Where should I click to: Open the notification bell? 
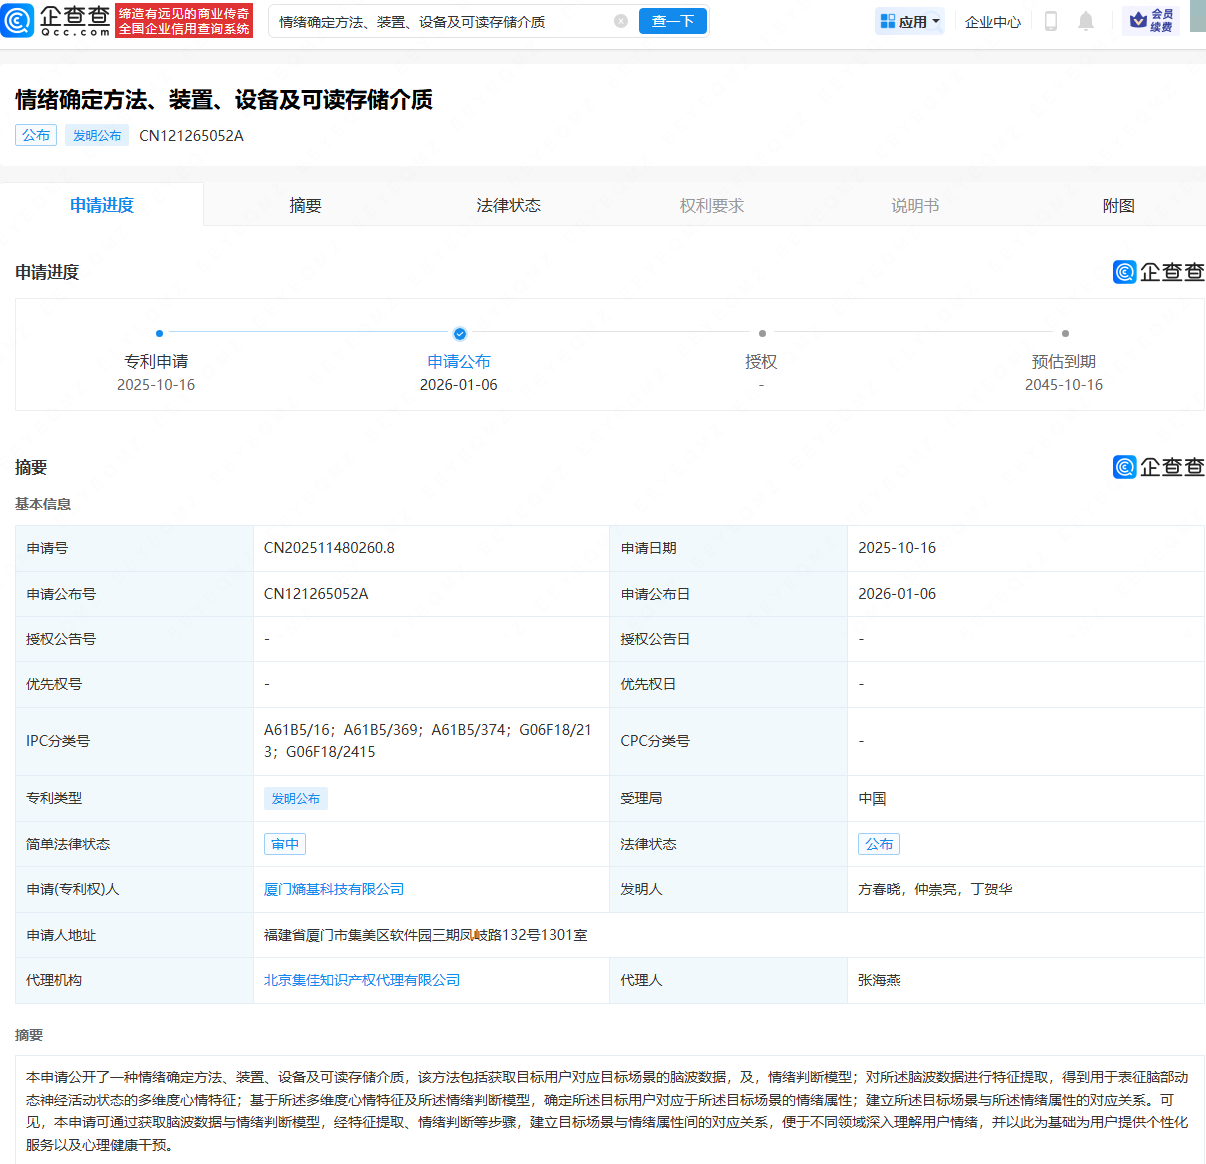click(x=1086, y=21)
